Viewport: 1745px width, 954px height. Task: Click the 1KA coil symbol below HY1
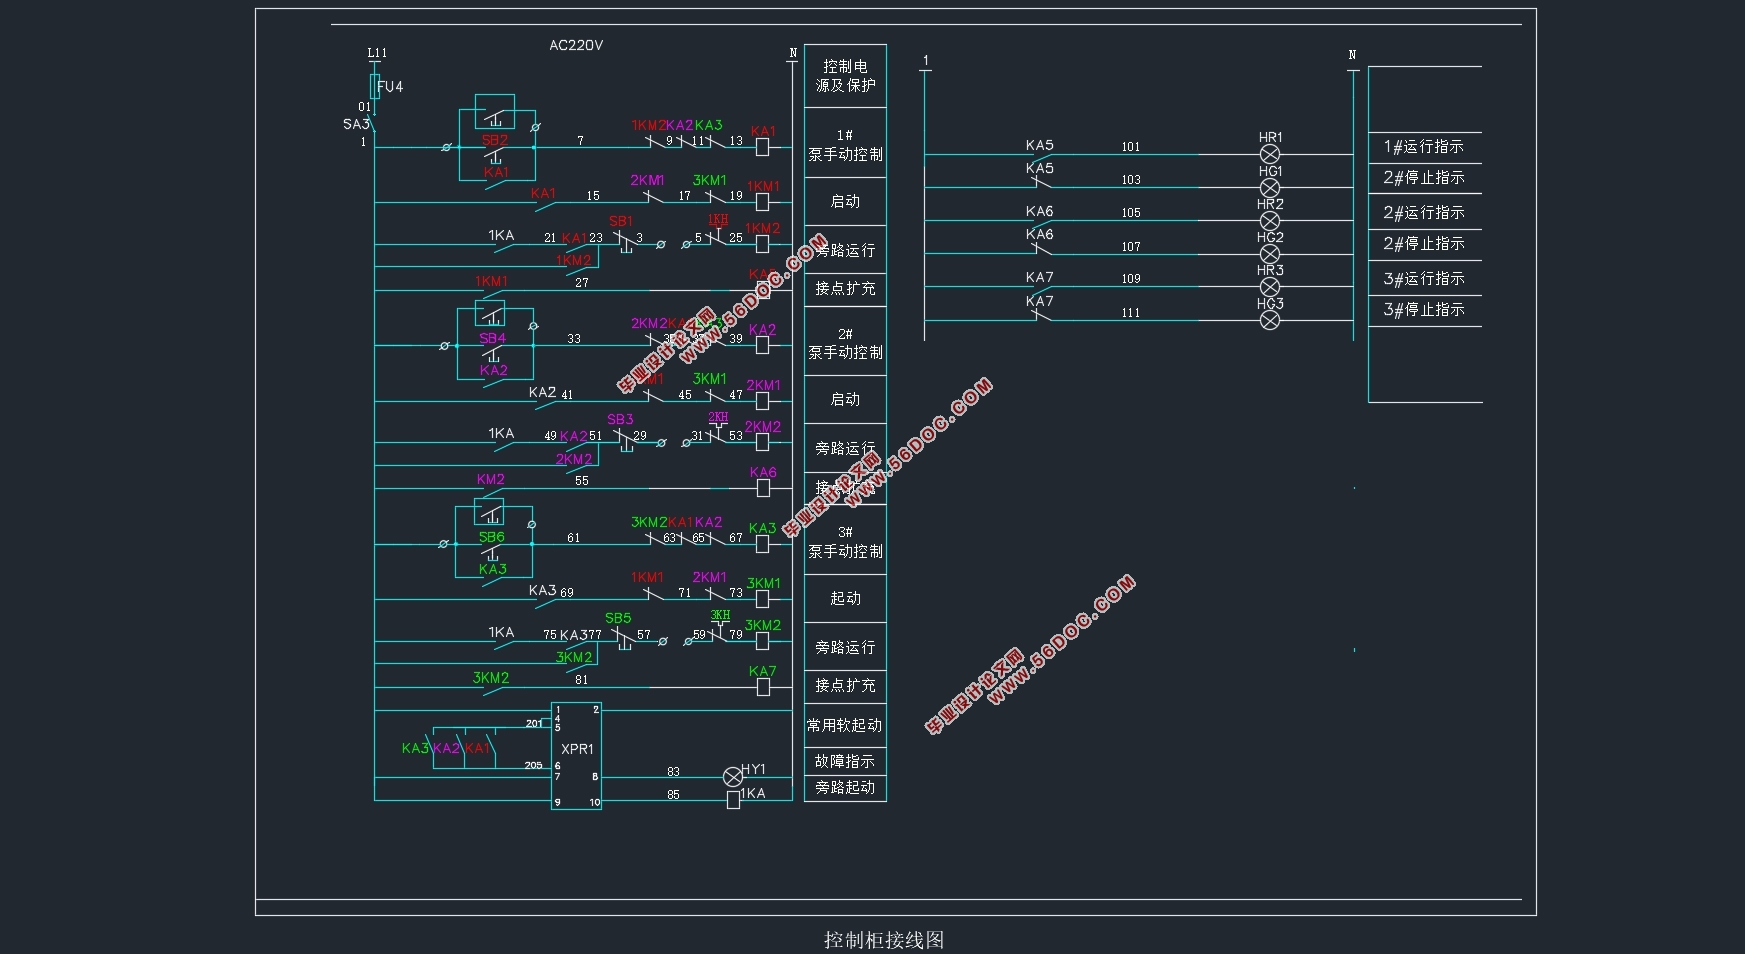(x=733, y=799)
